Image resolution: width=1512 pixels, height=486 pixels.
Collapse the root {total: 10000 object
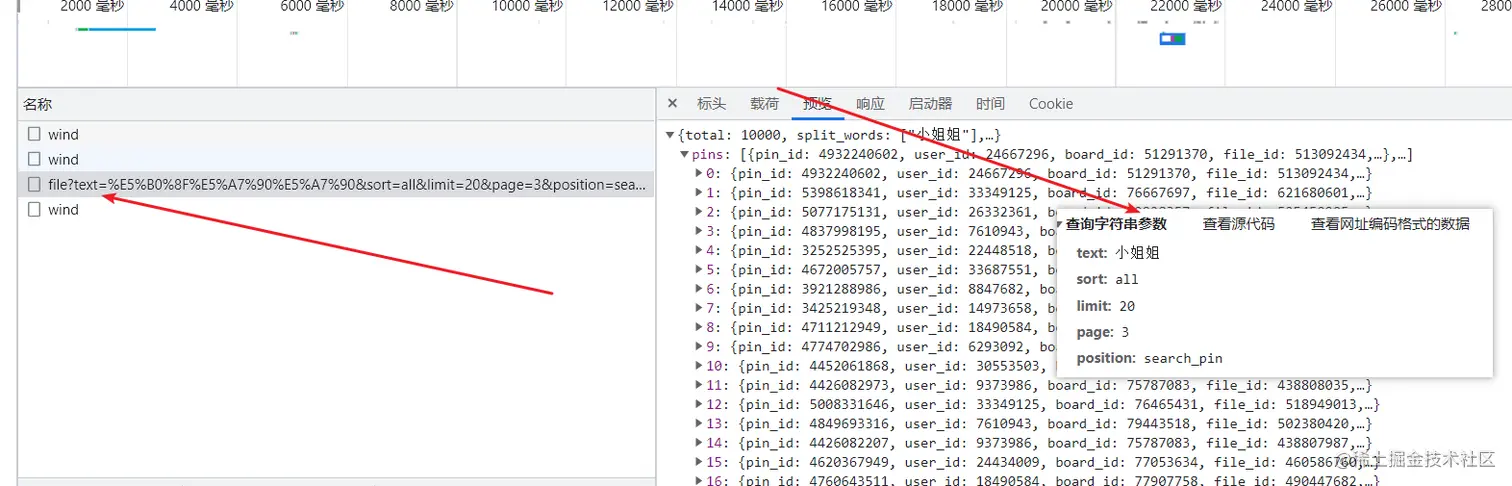(671, 135)
